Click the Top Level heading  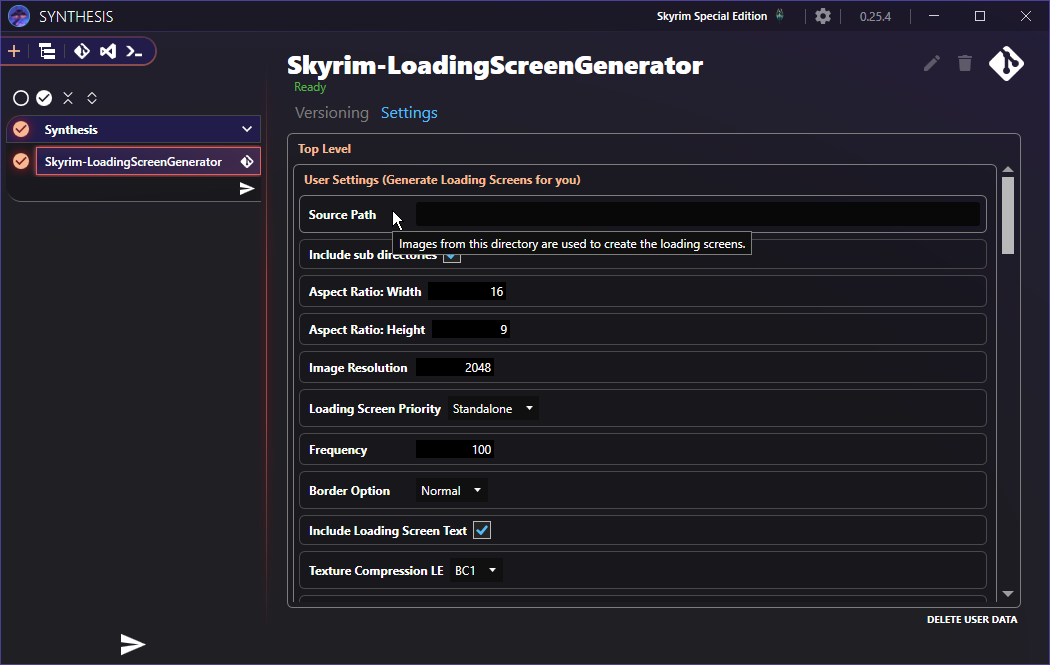coord(324,149)
